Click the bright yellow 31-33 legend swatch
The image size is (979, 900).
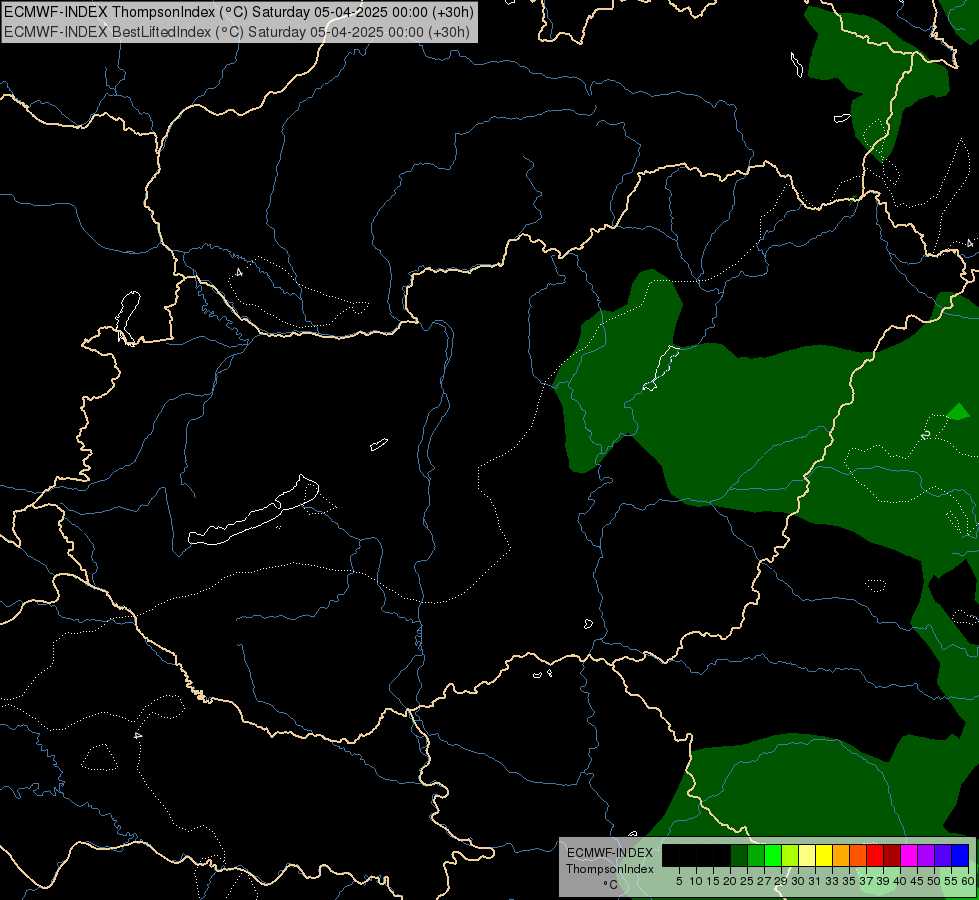[x=824, y=855]
